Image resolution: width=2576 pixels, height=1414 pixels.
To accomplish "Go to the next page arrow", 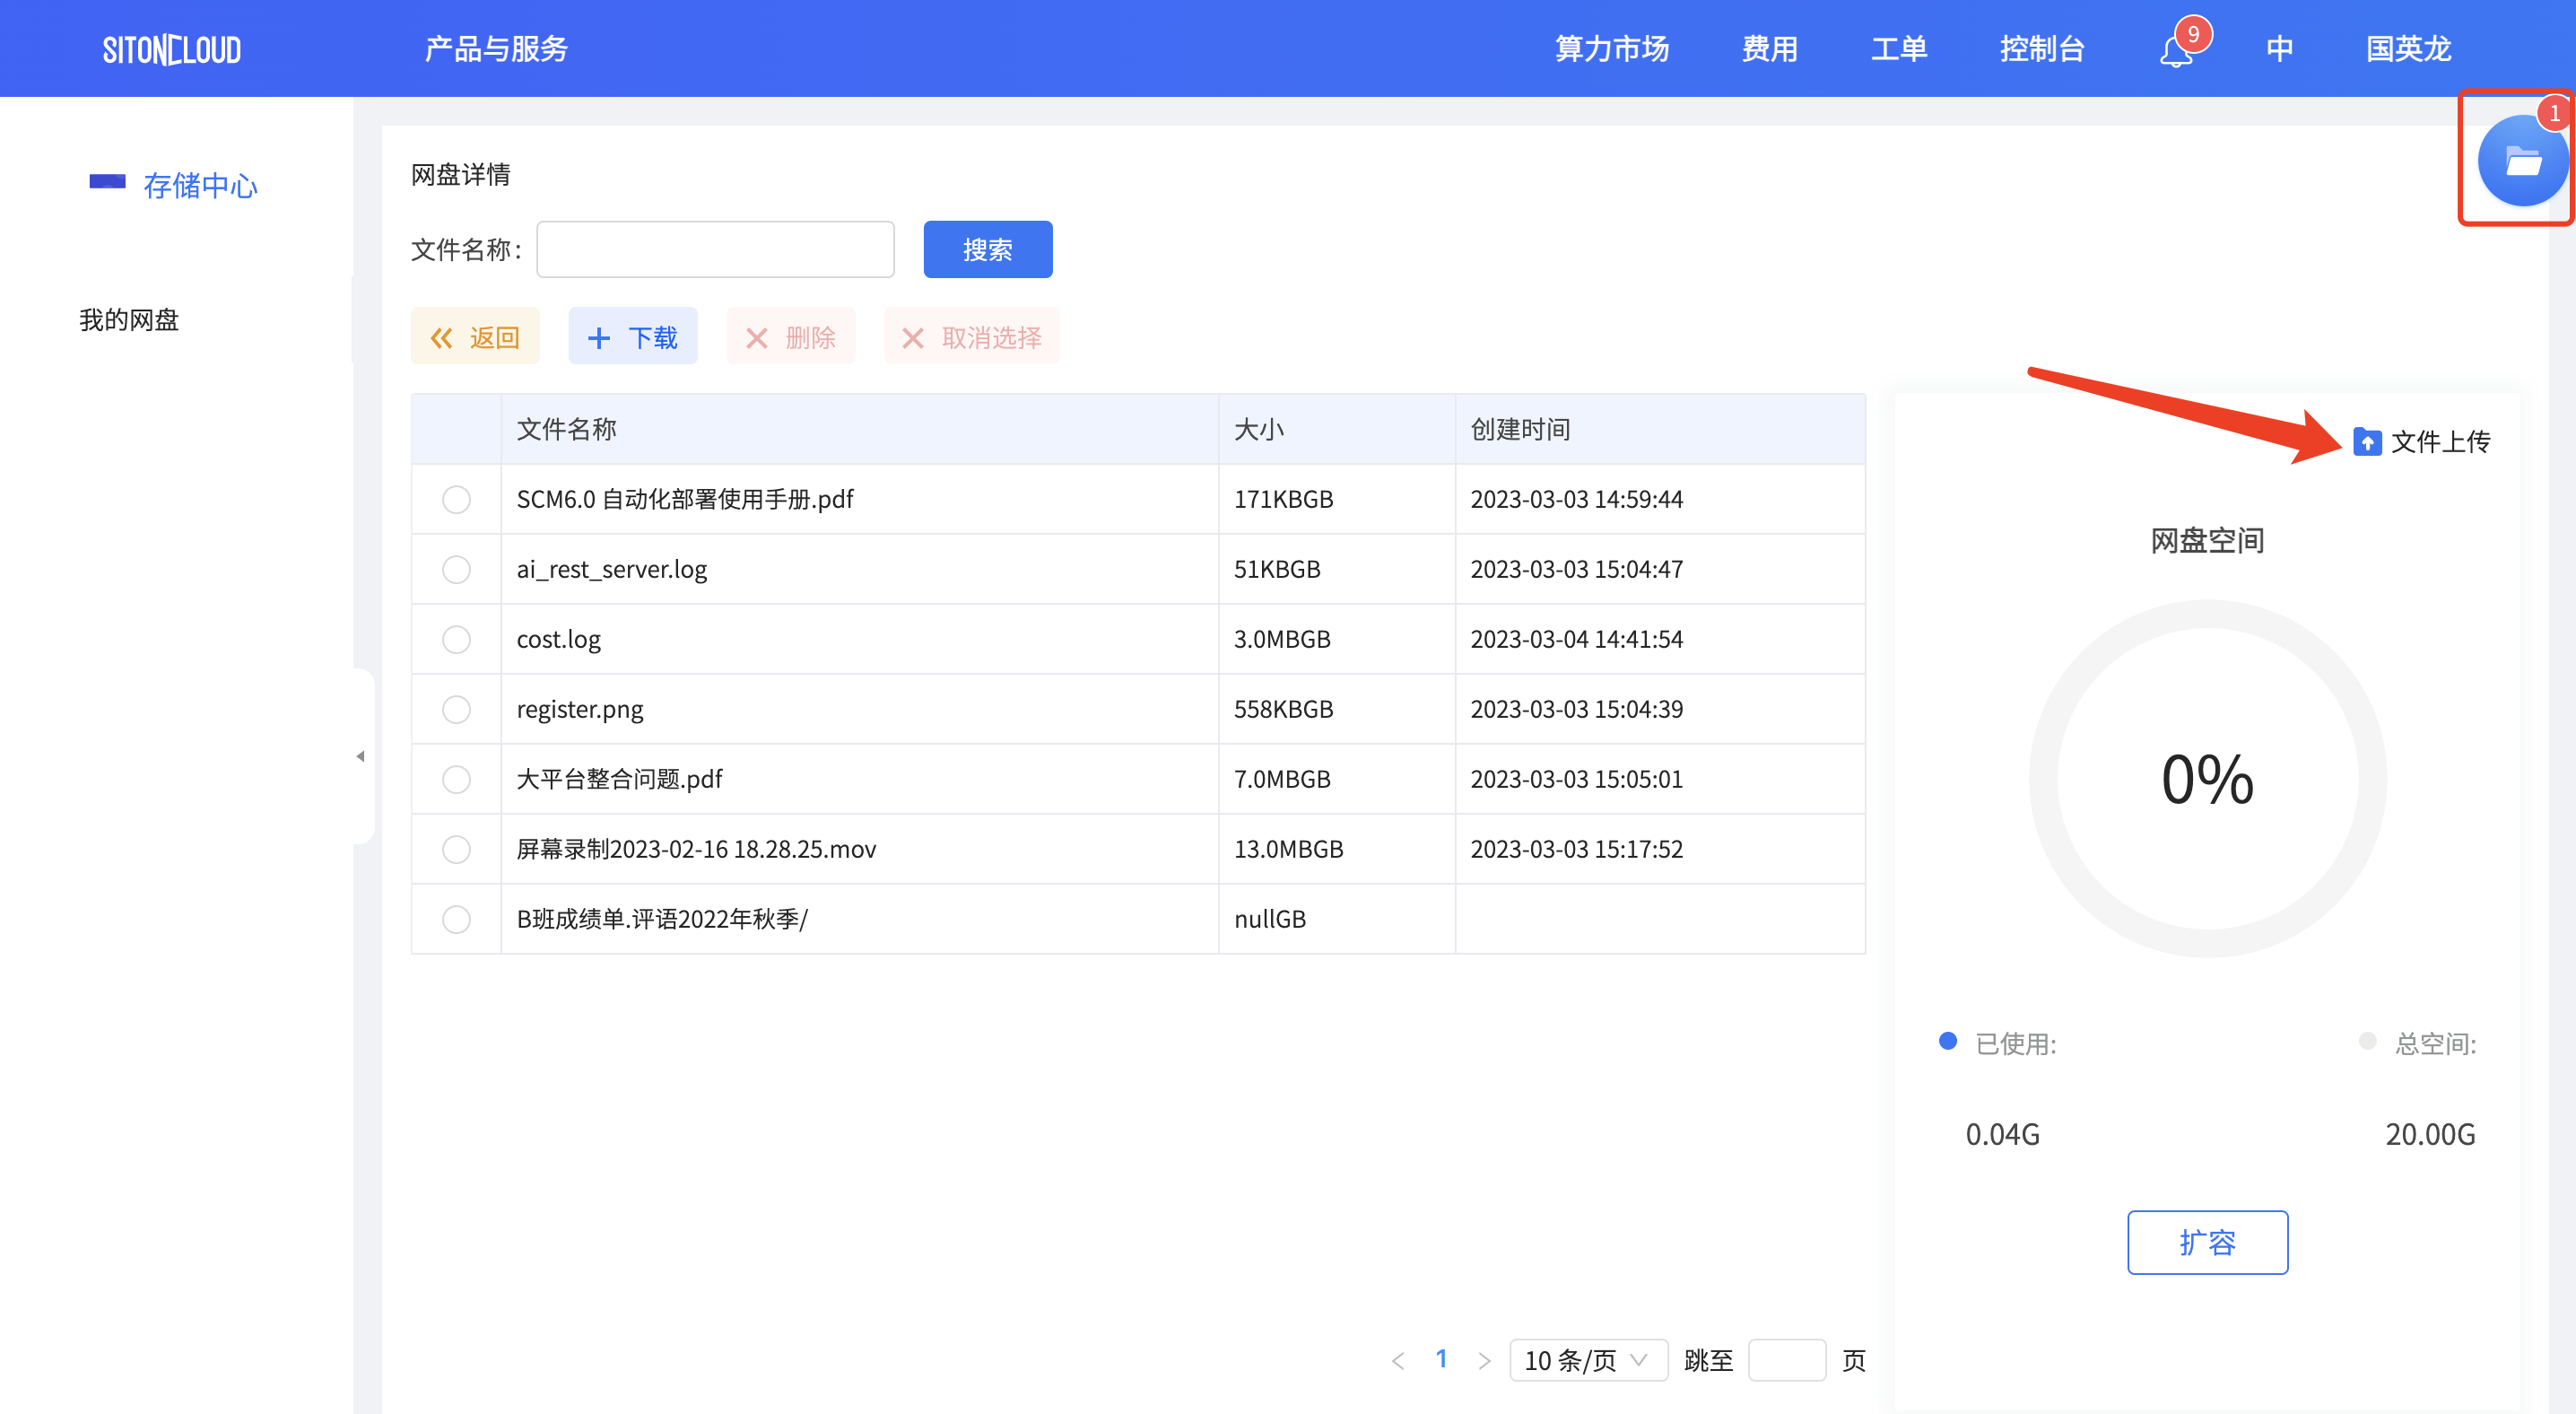I will point(1484,1360).
